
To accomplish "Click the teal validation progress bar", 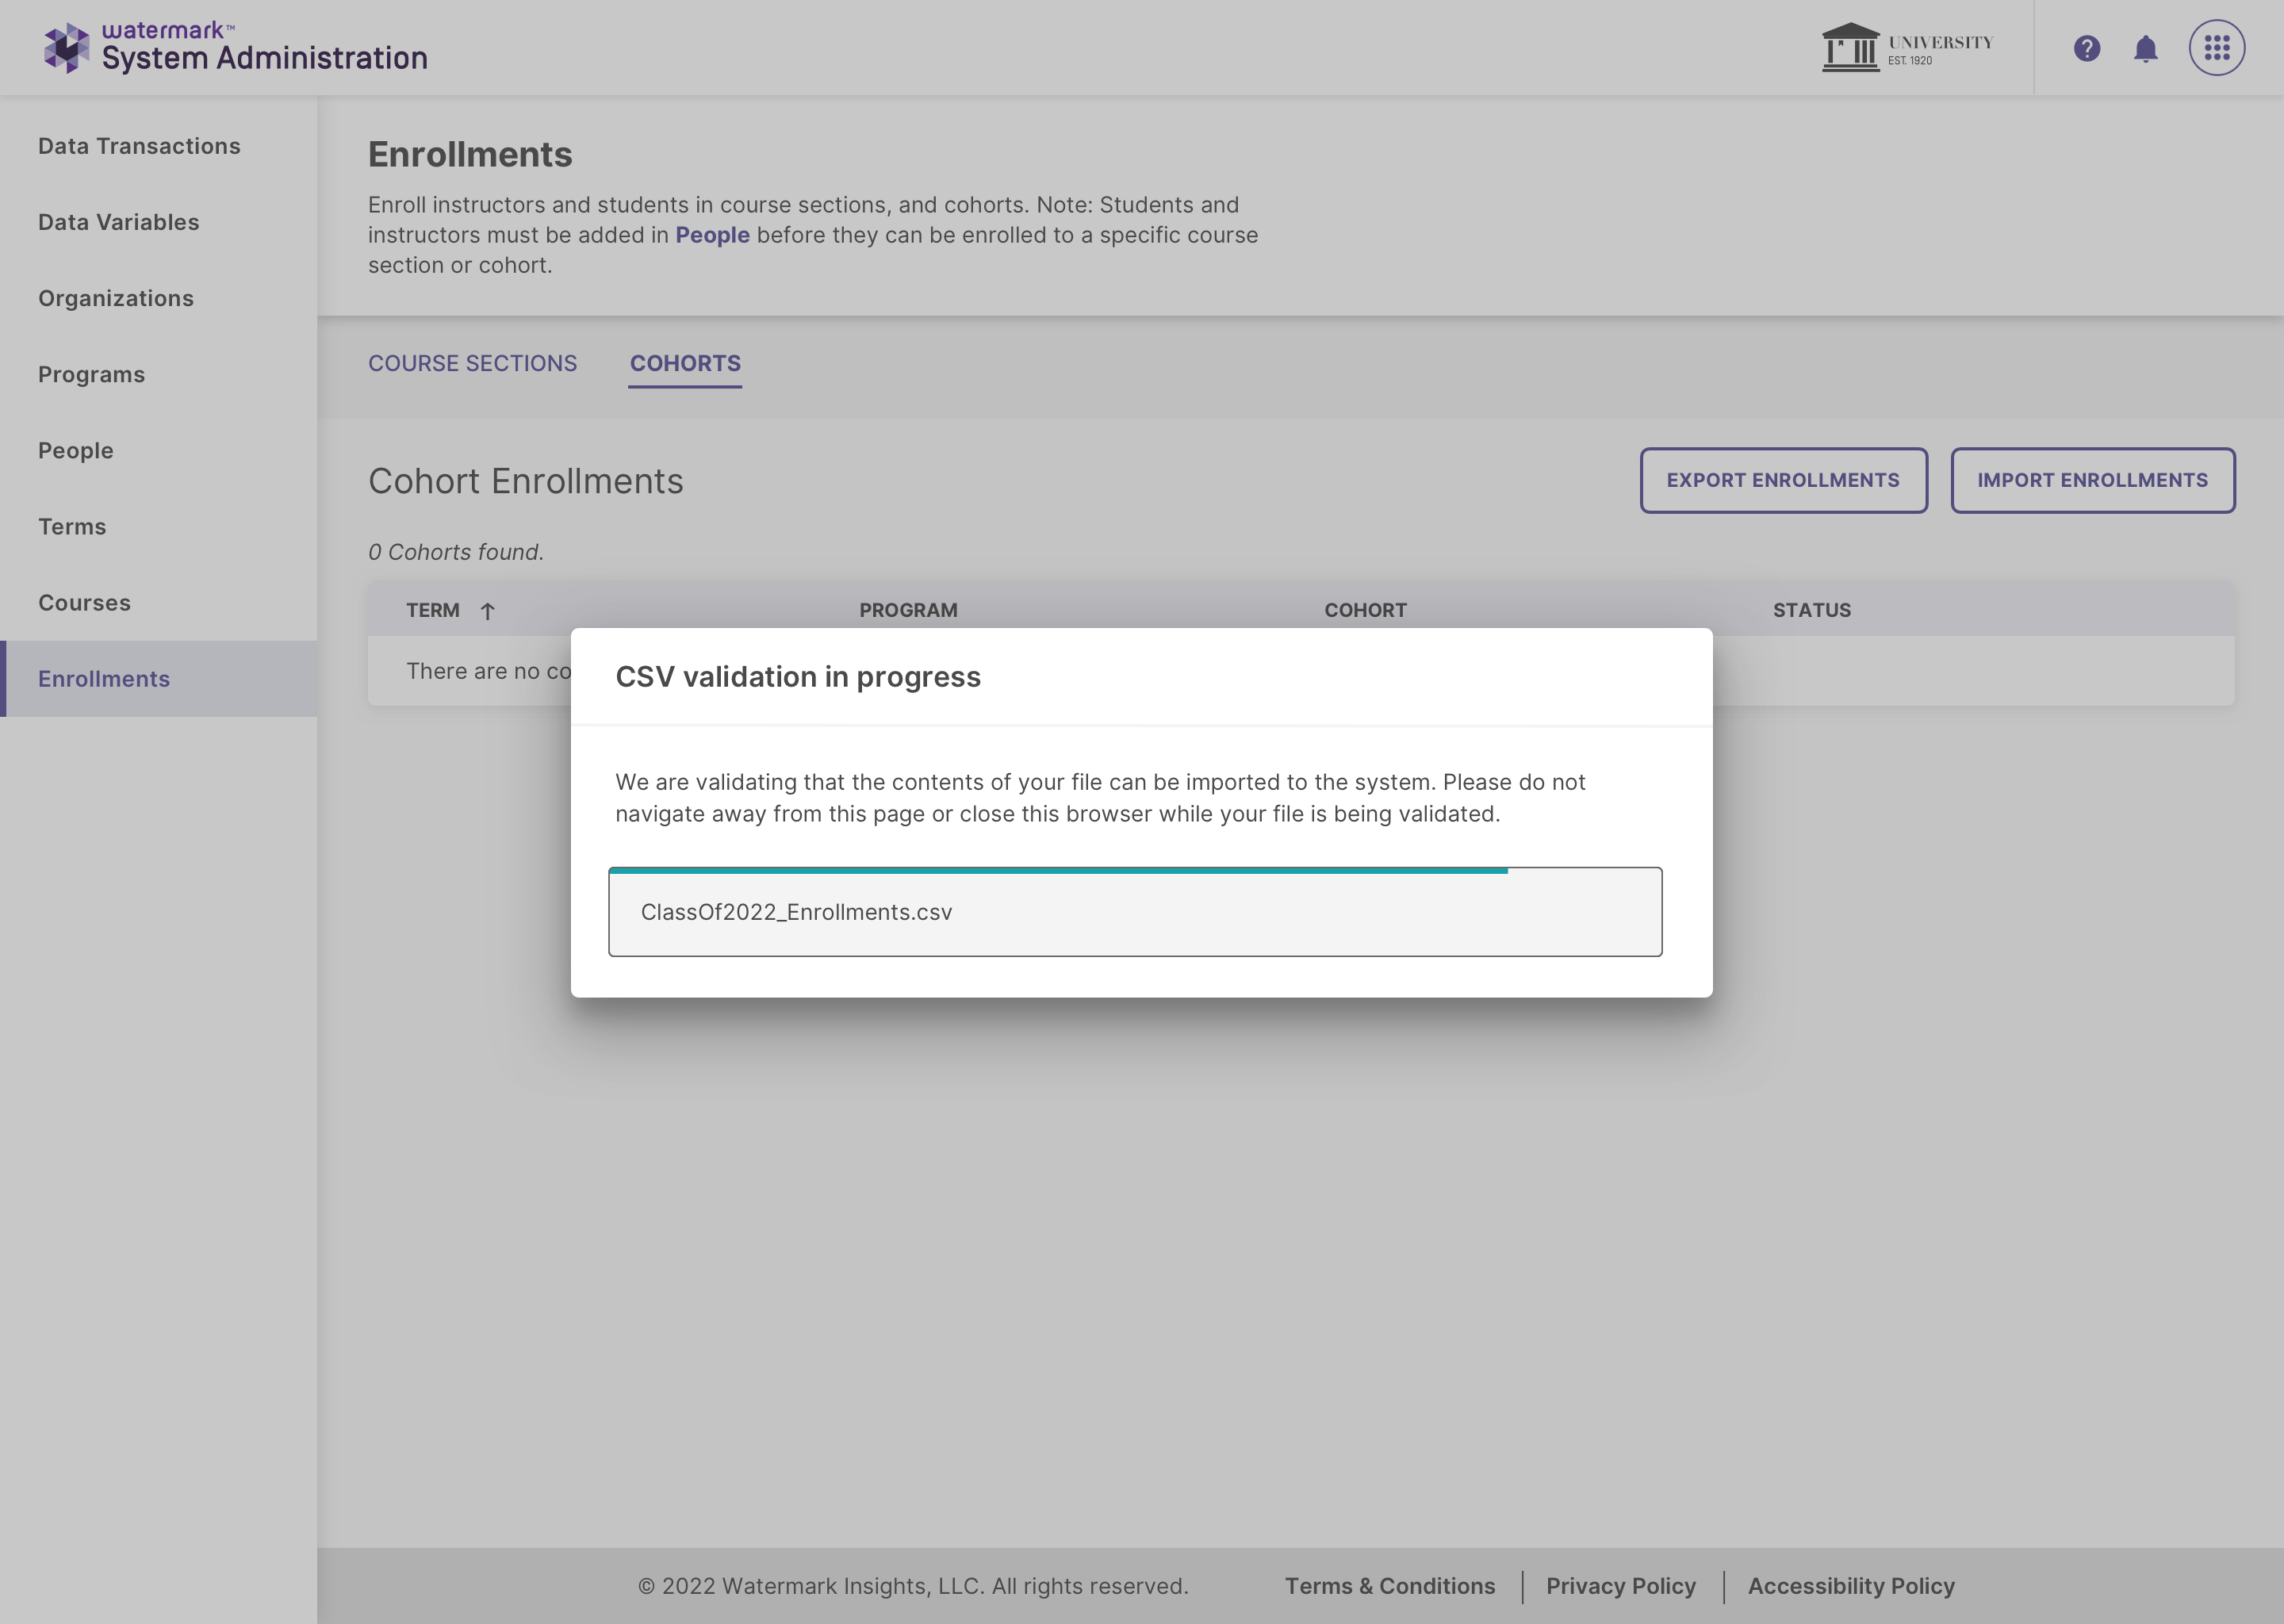I will pyautogui.click(x=1058, y=871).
